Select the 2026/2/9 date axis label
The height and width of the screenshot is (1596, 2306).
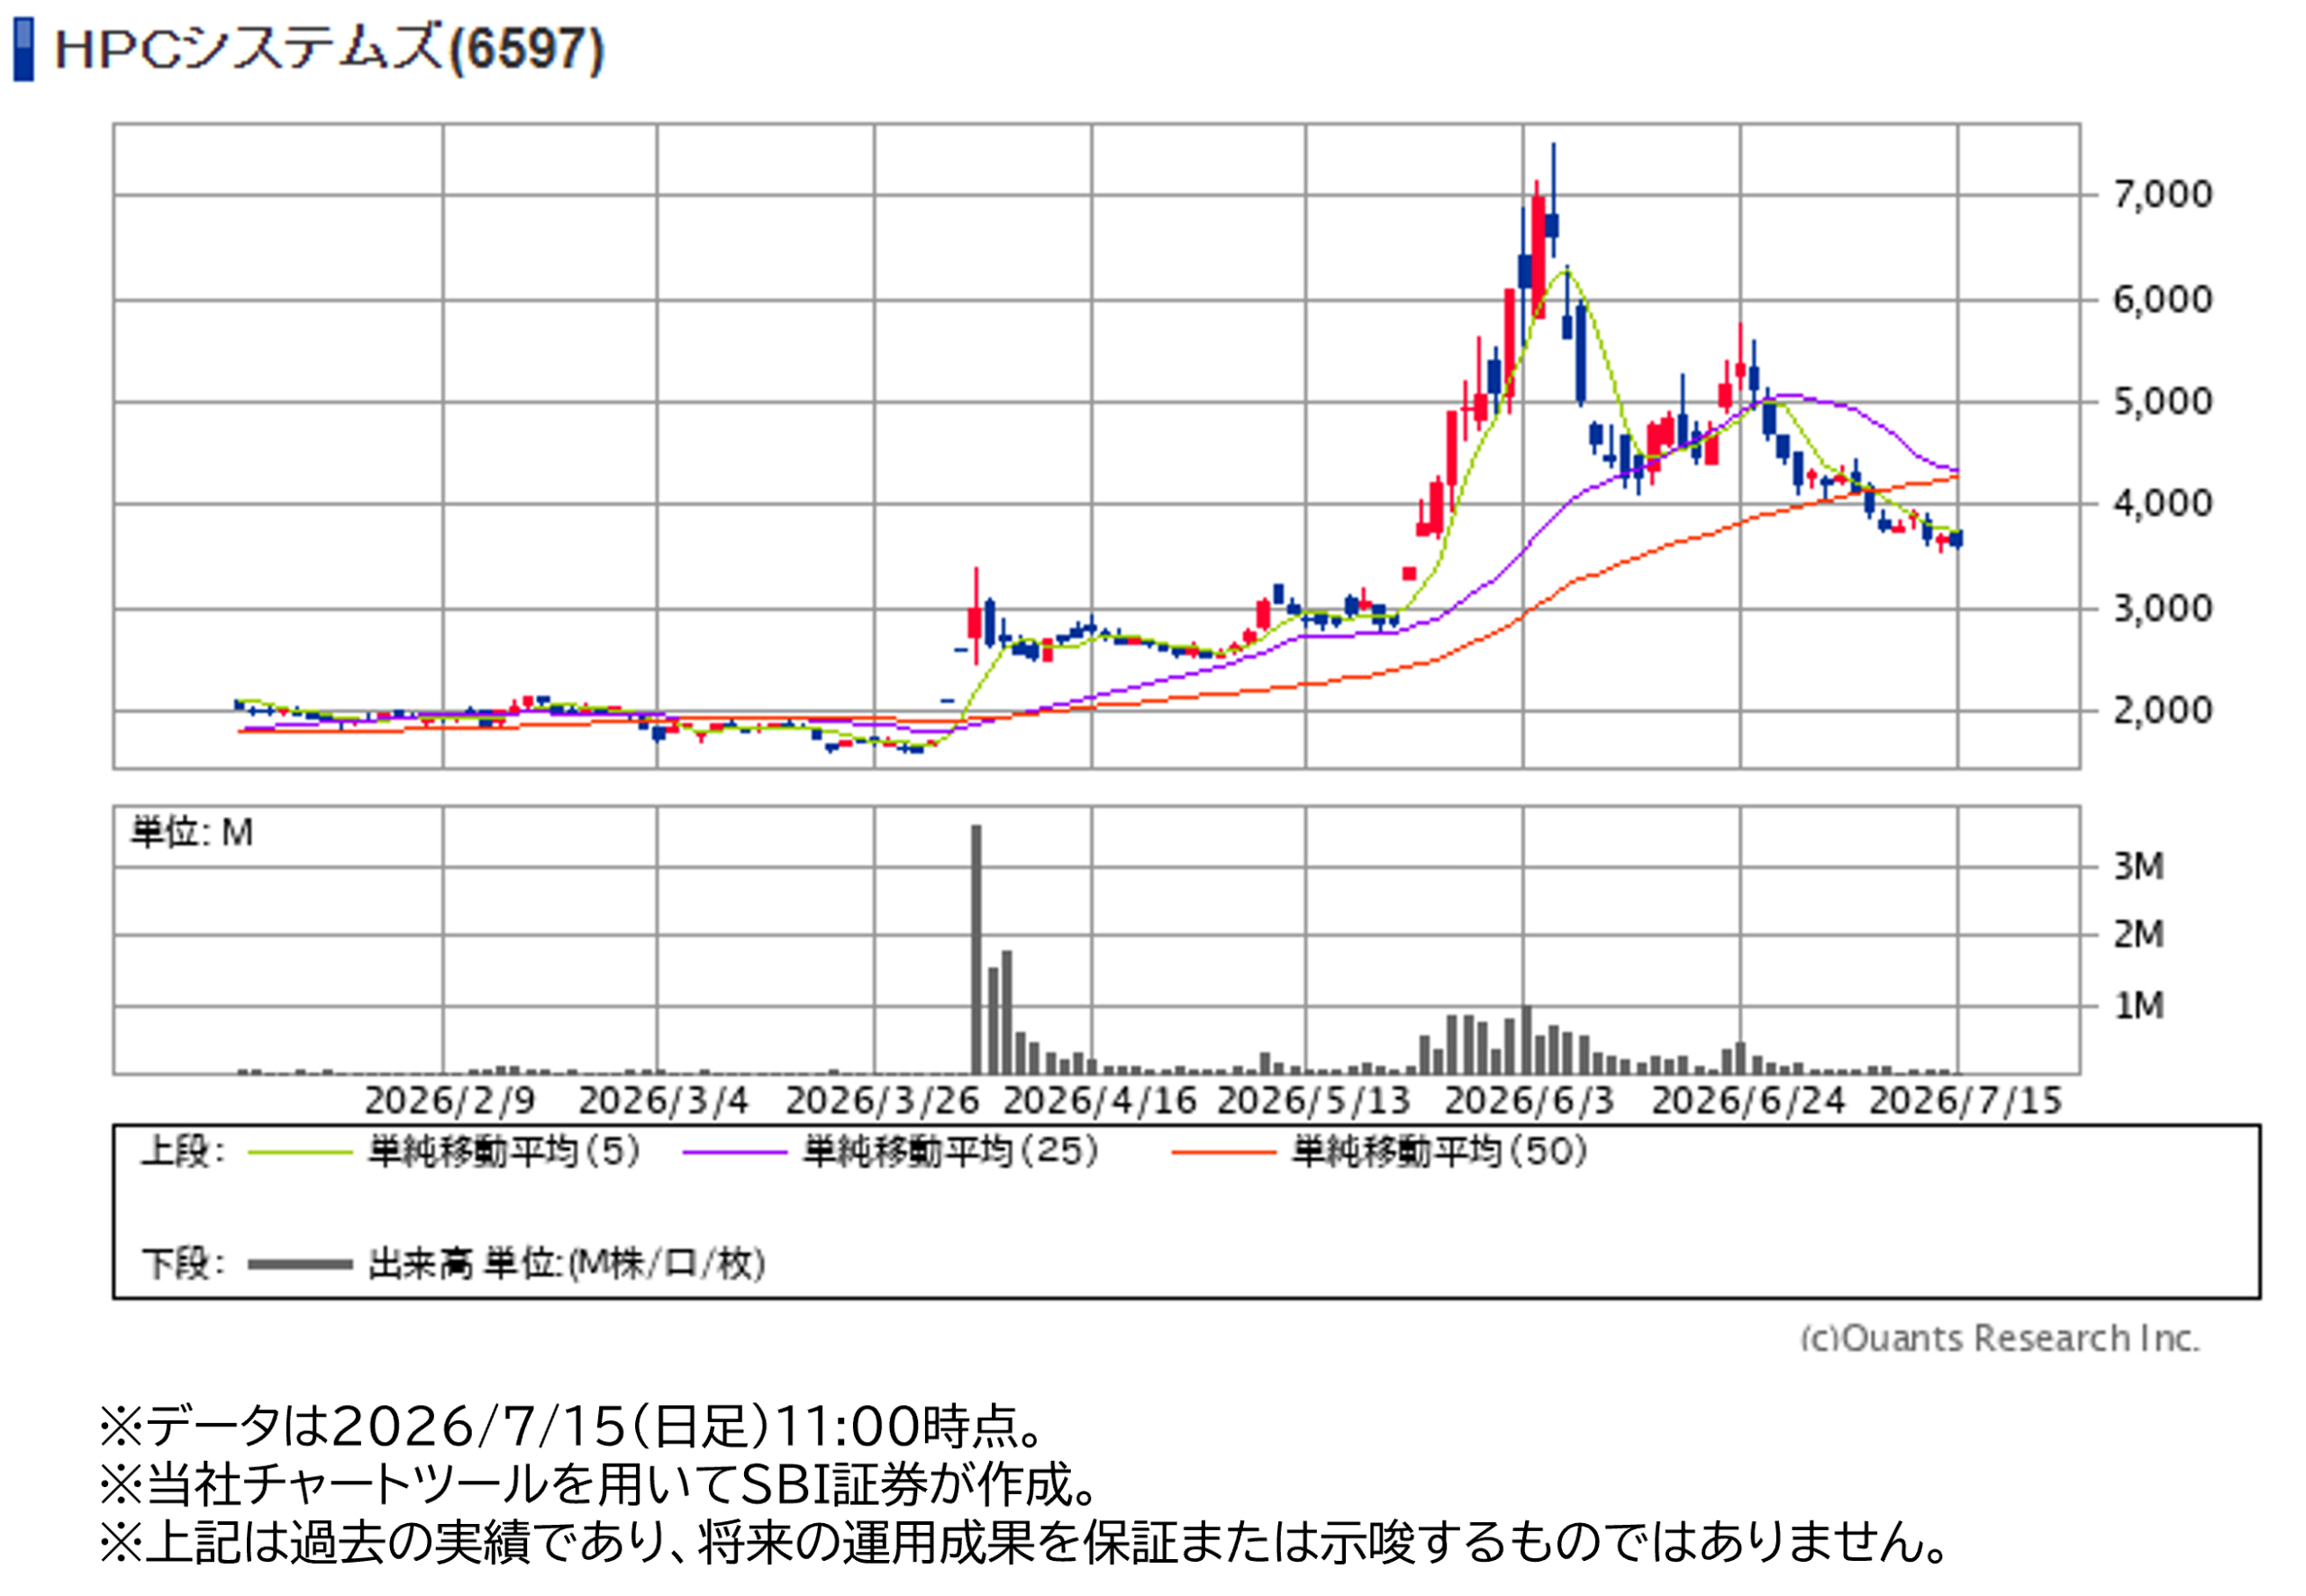tap(450, 1101)
